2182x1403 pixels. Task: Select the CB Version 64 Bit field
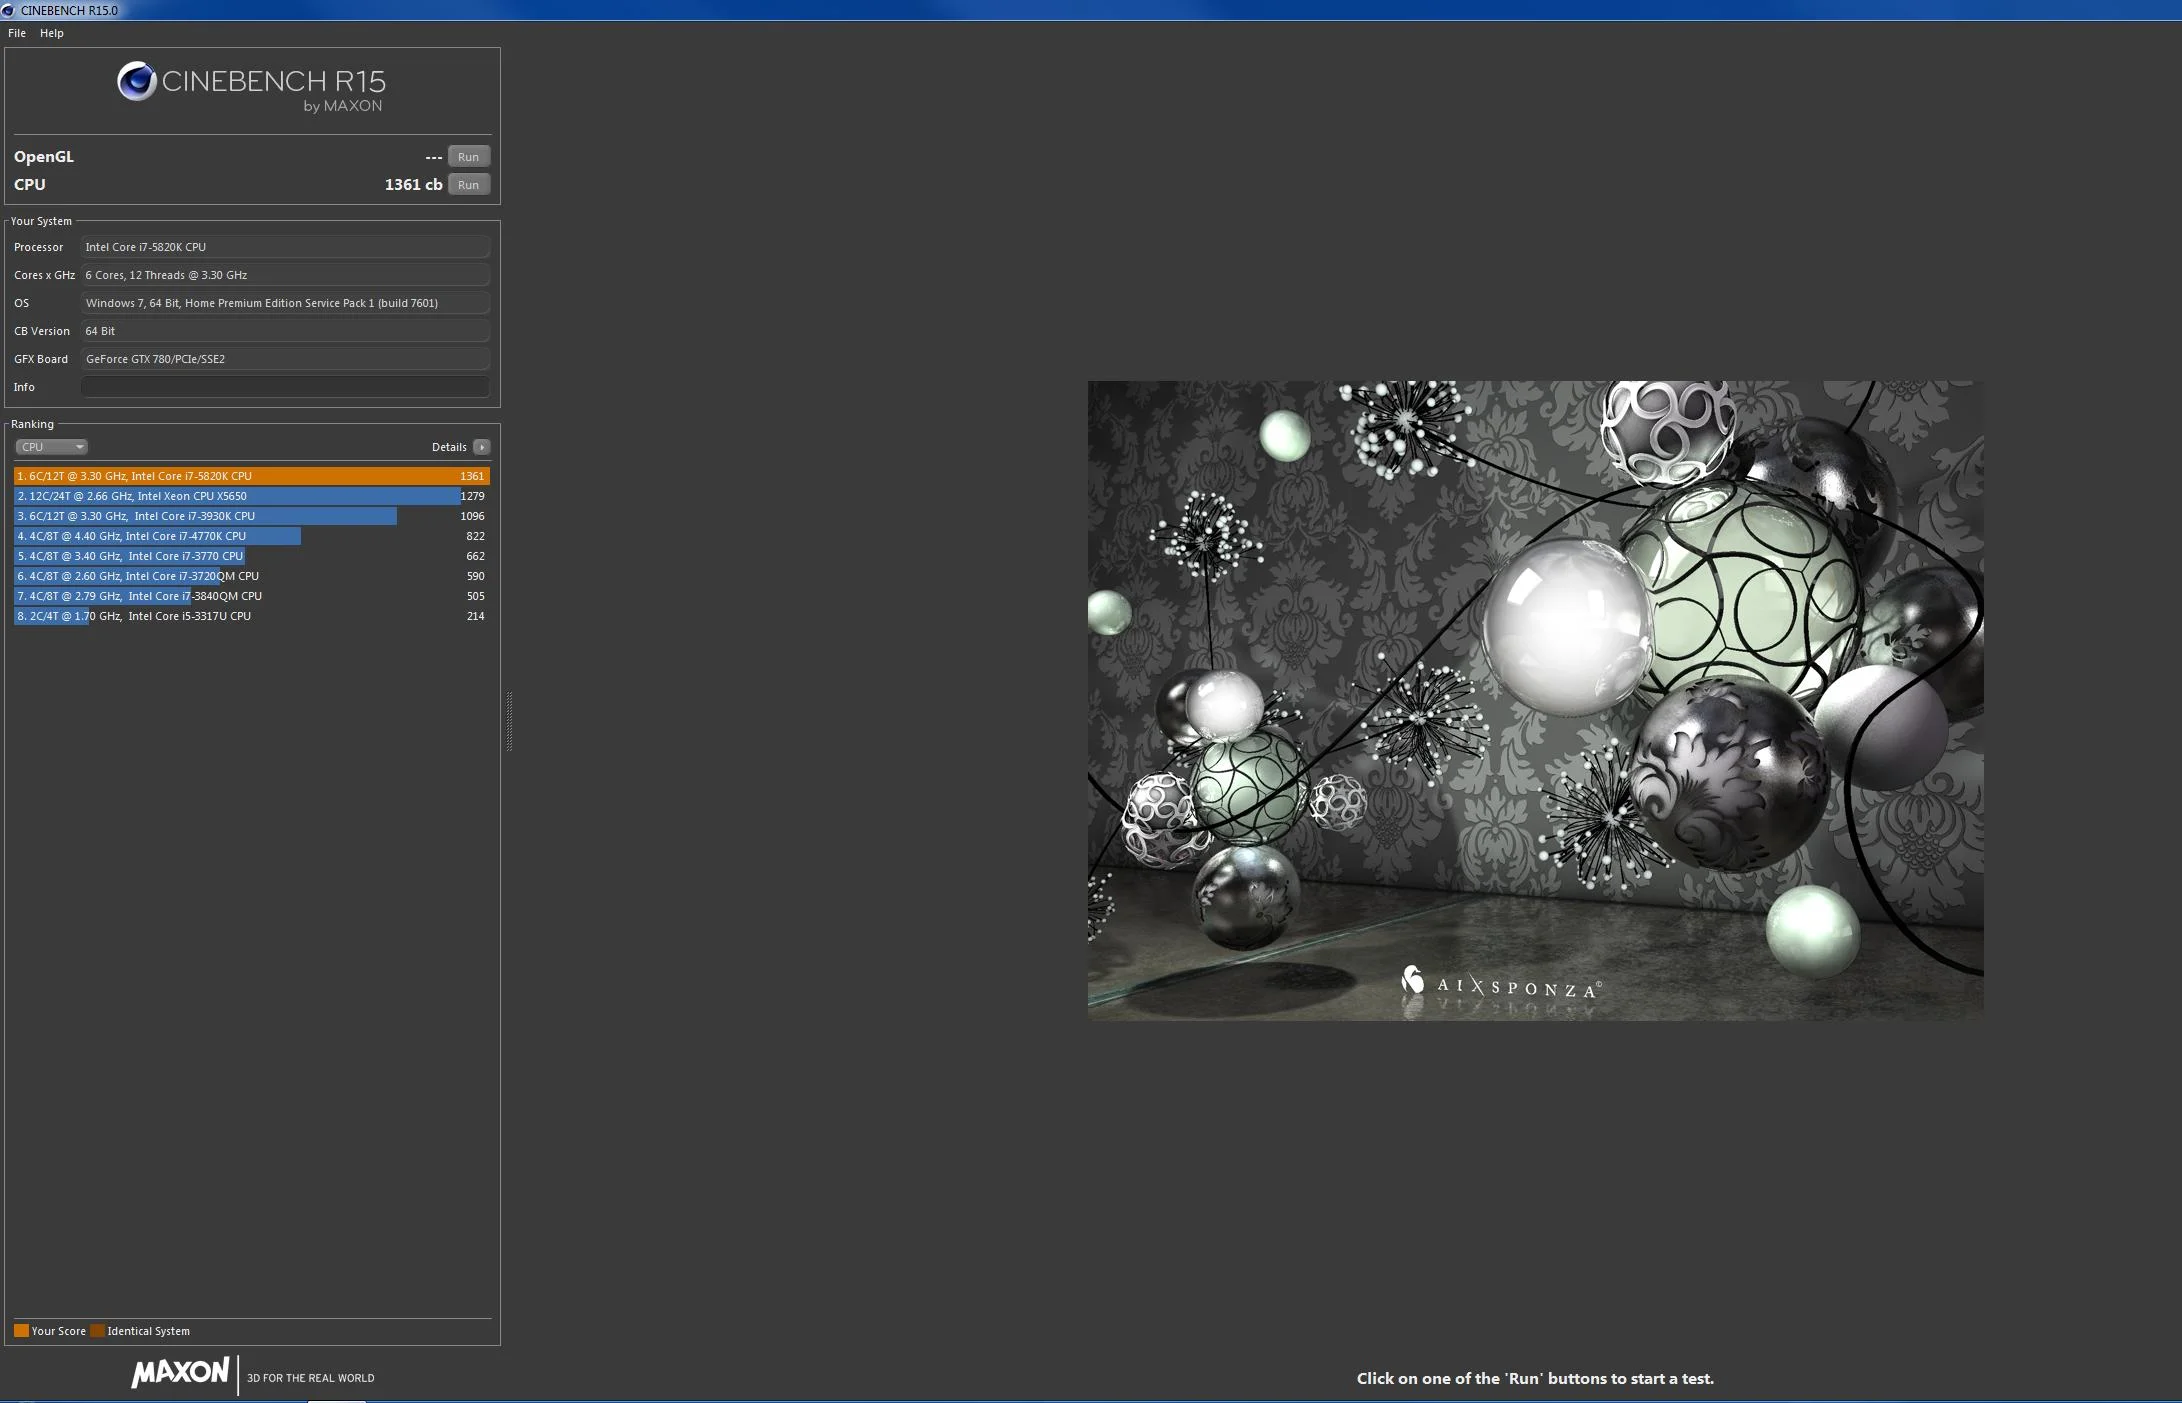(285, 331)
